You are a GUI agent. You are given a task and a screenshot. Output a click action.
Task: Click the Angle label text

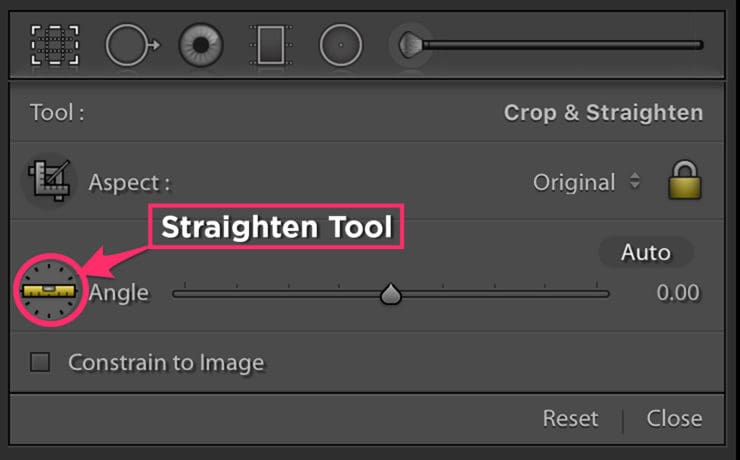(x=119, y=293)
